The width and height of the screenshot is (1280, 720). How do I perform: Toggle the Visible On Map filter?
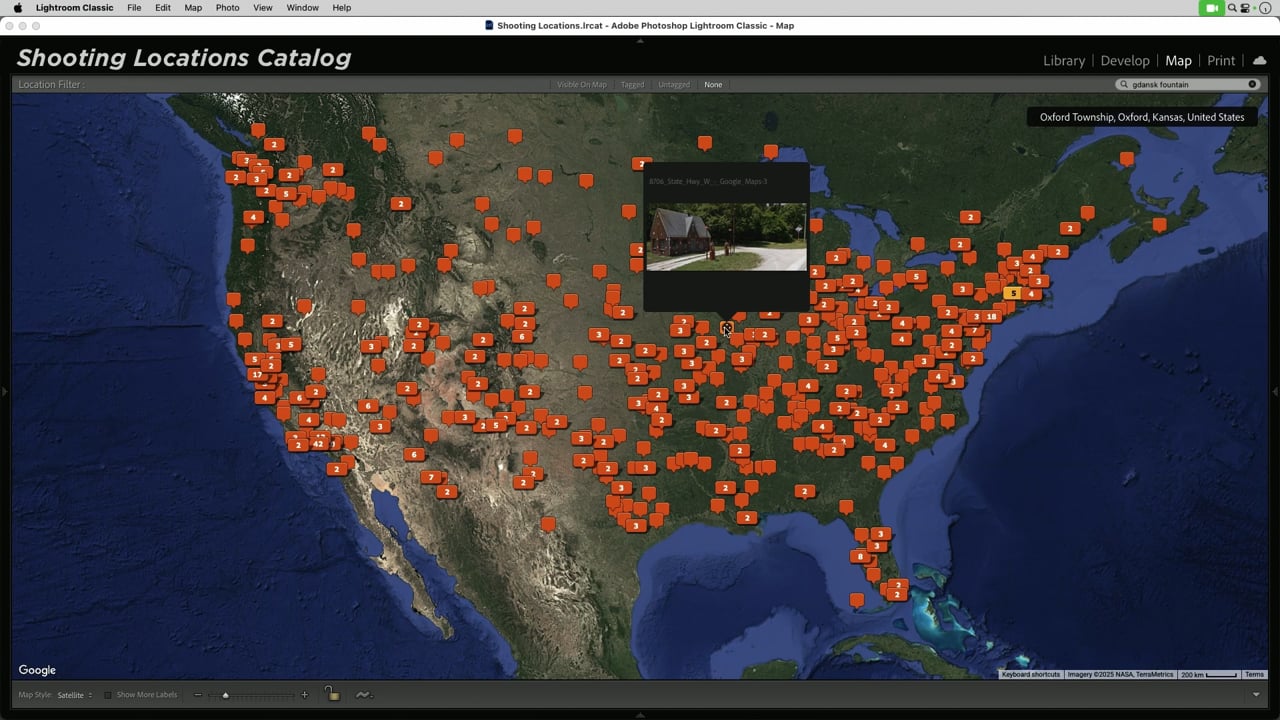[x=582, y=85]
